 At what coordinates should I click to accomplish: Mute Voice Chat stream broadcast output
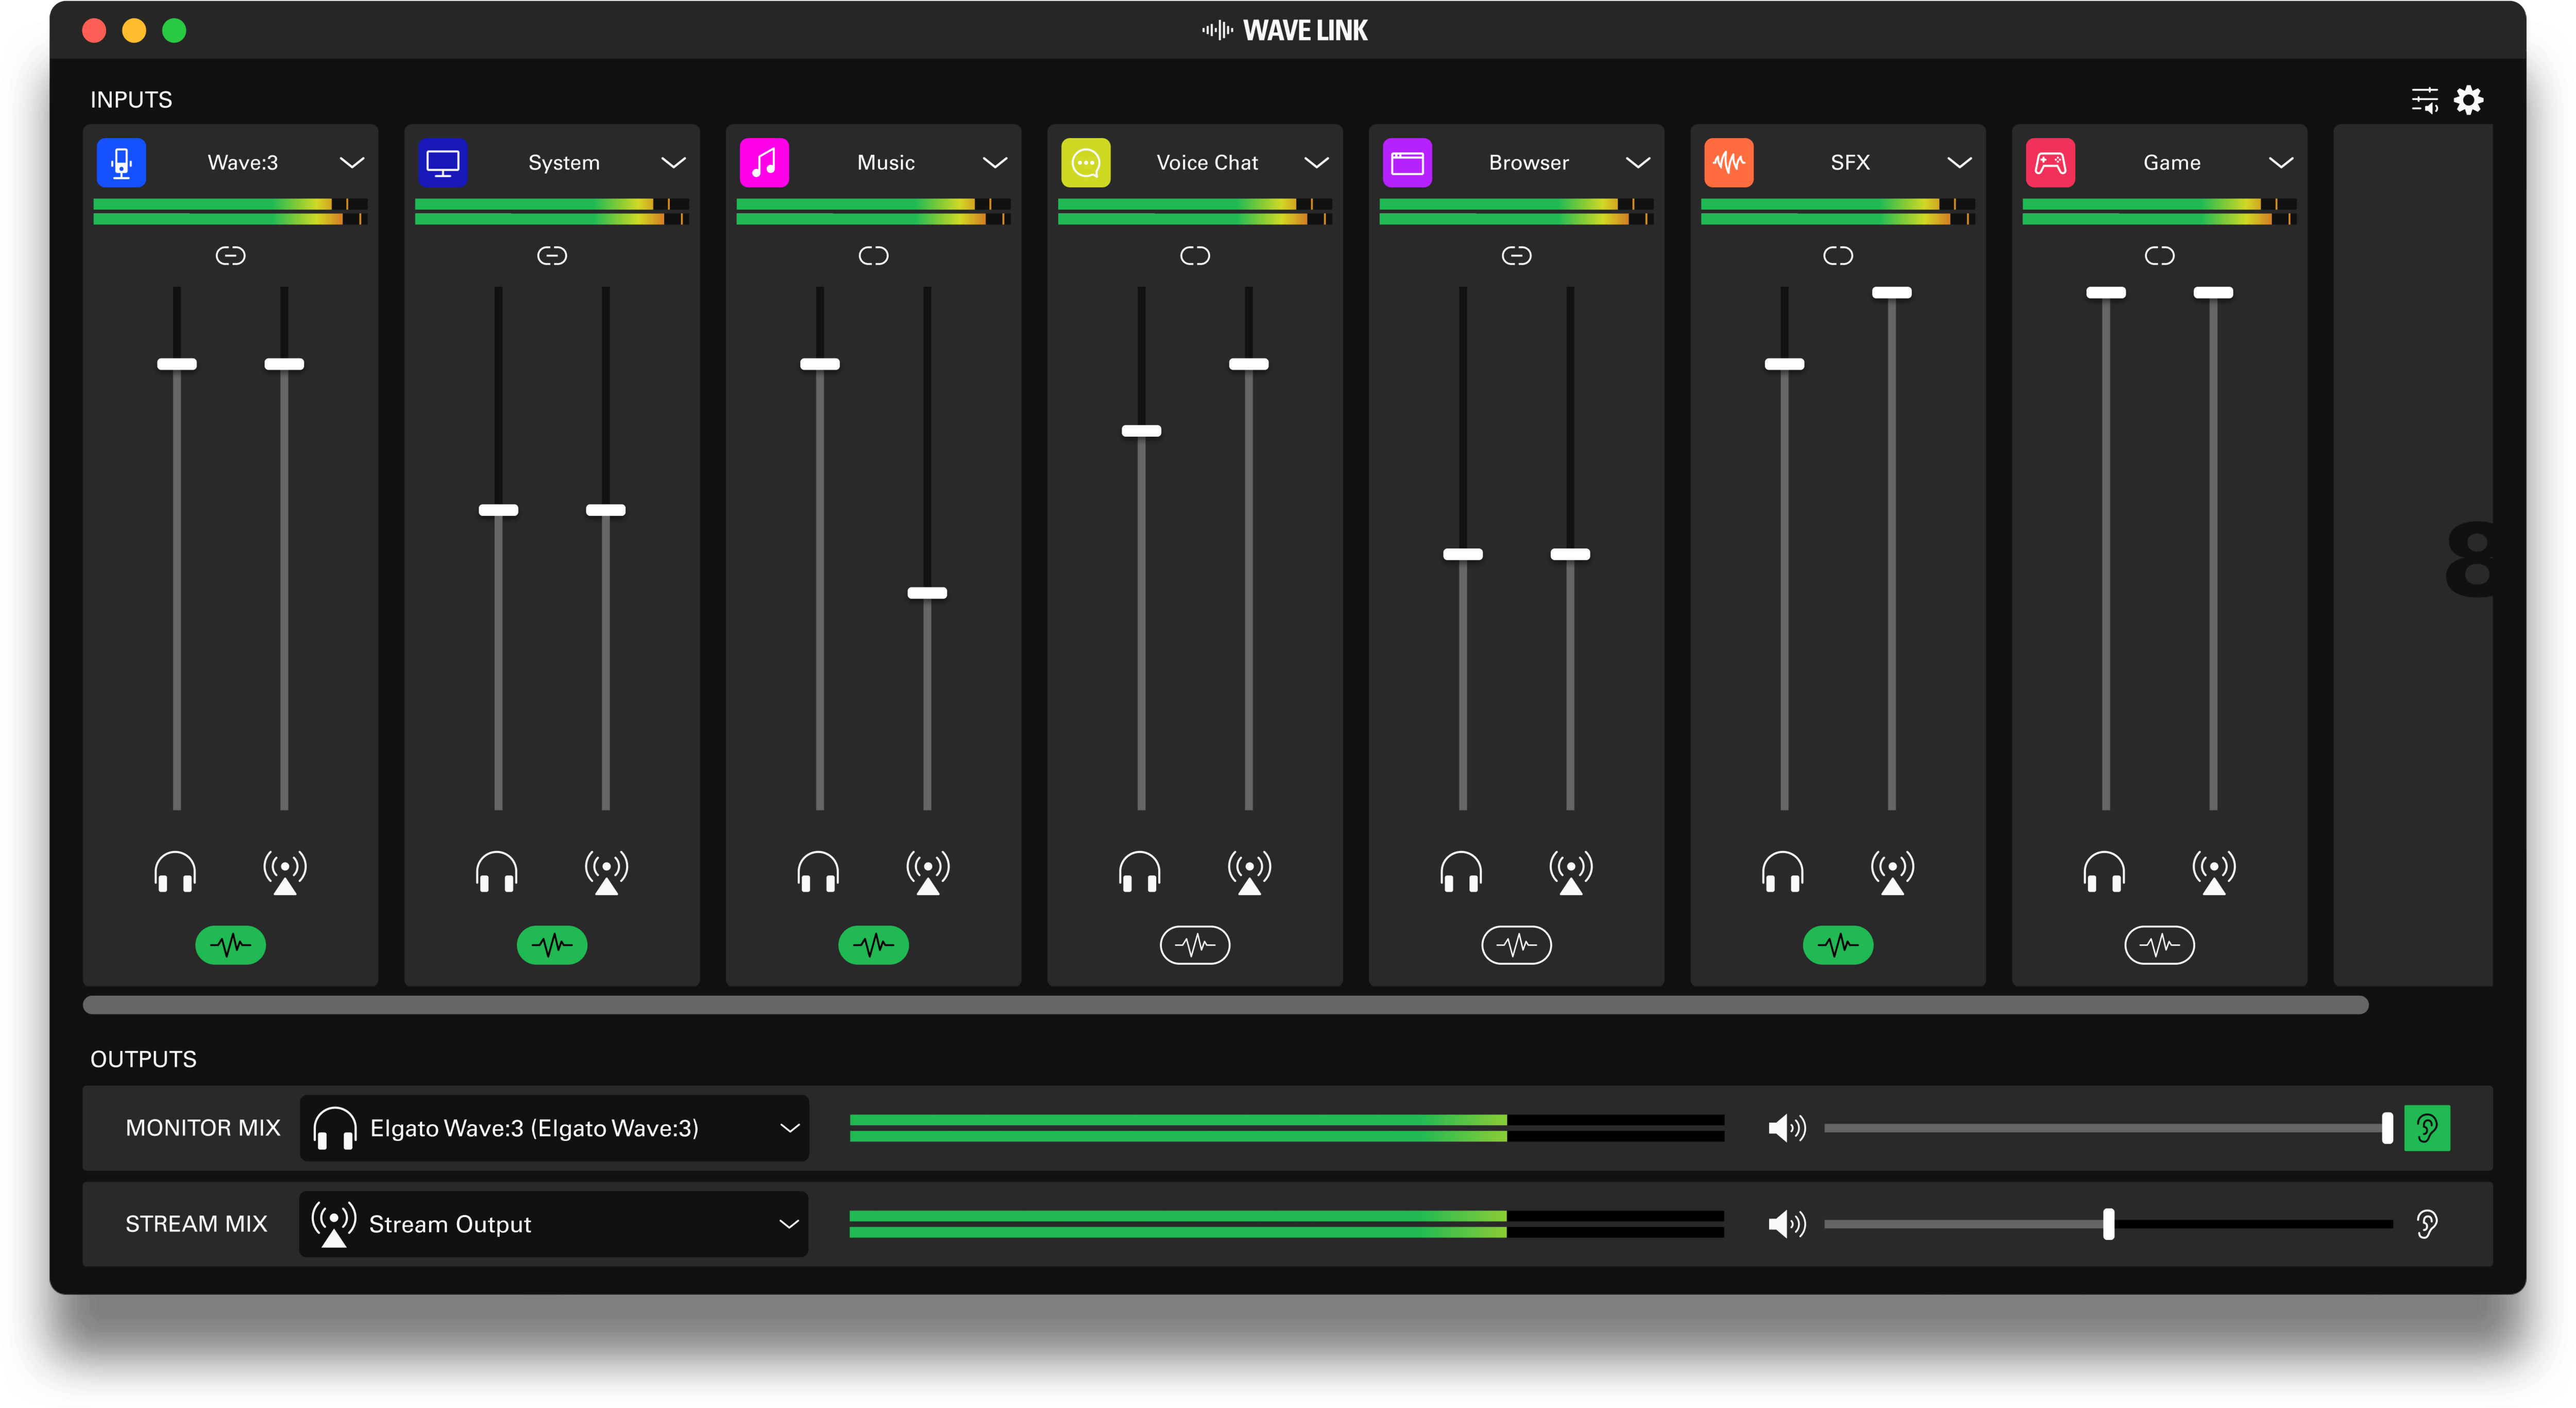[x=1249, y=872]
